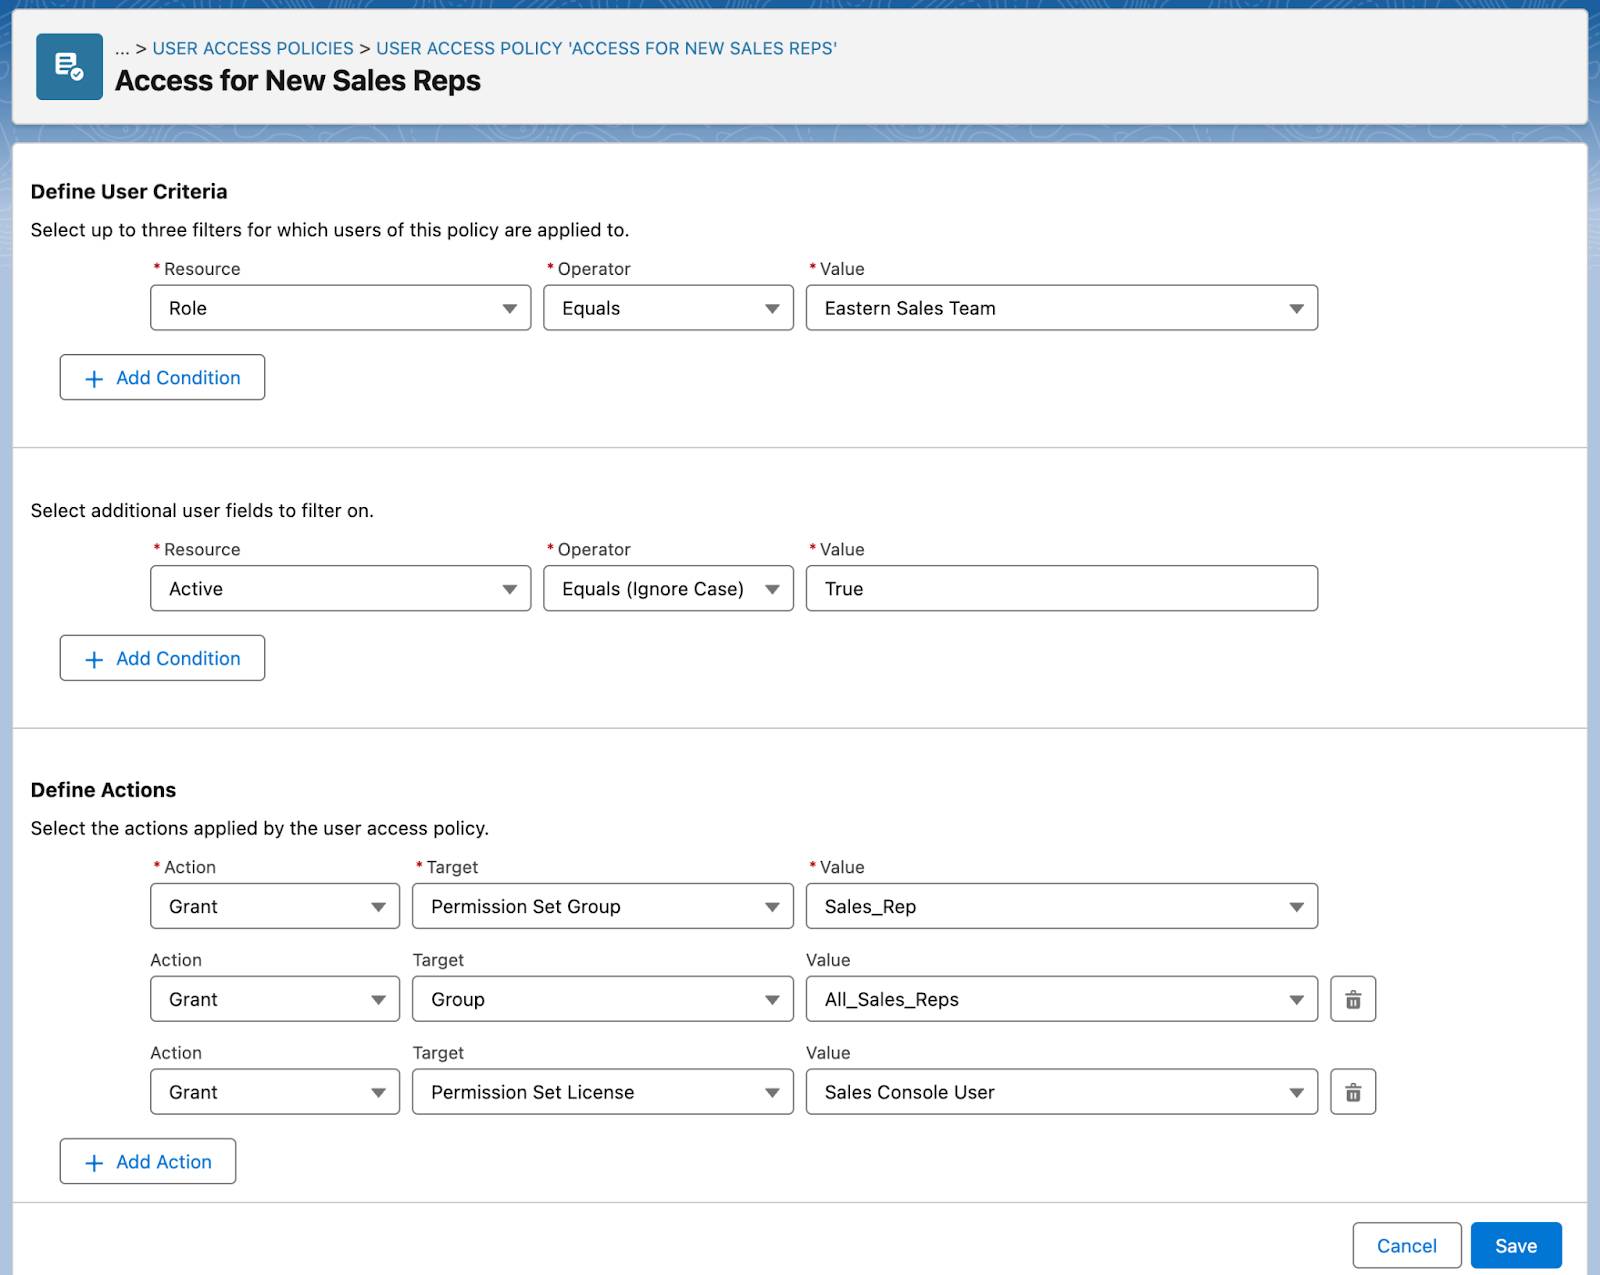Viewport: 1600px width, 1275px height.
Task: Click the Define Actions heading
Action: (x=103, y=790)
